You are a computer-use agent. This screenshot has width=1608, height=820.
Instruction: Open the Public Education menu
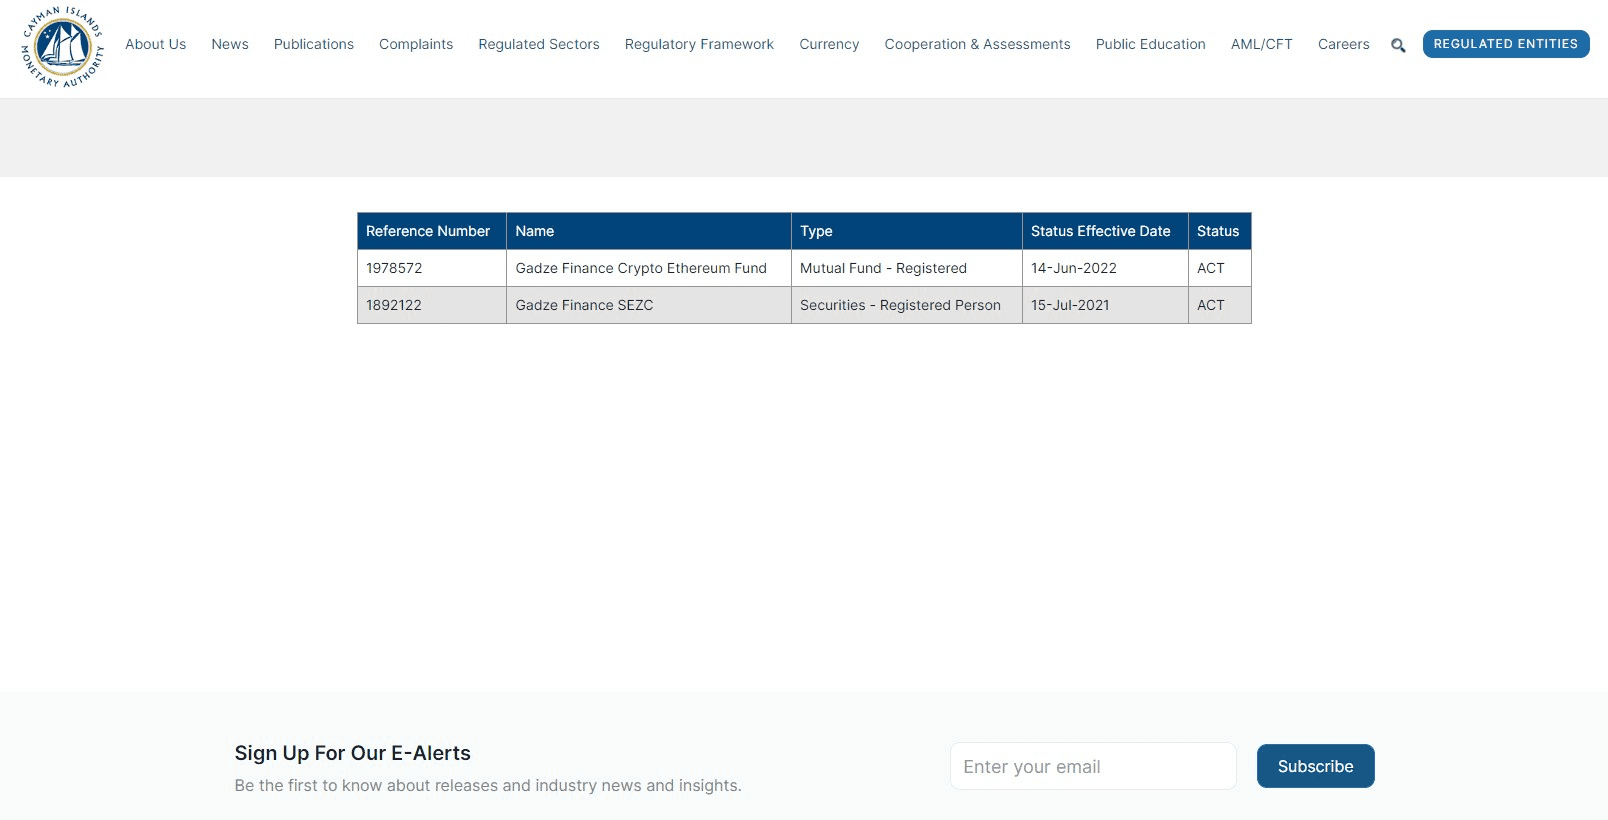pos(1150,44)
